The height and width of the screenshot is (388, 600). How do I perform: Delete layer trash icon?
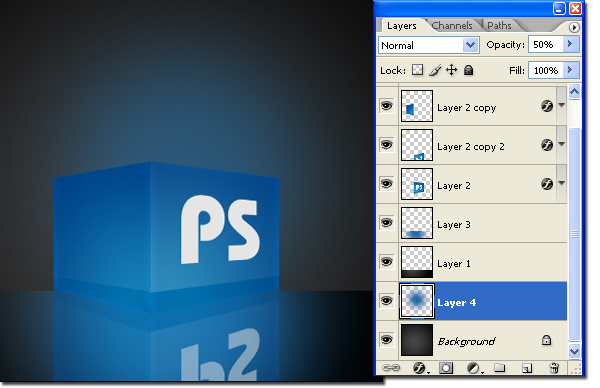click(554, 368)
